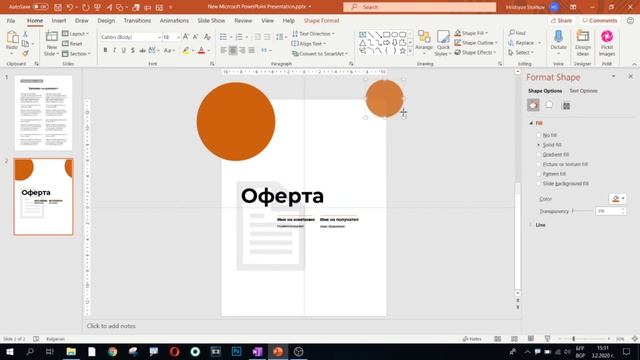Viewport: 640px width, 360px height.
Task: Click the Bullets list icon
Action: (x=223, y=37)
